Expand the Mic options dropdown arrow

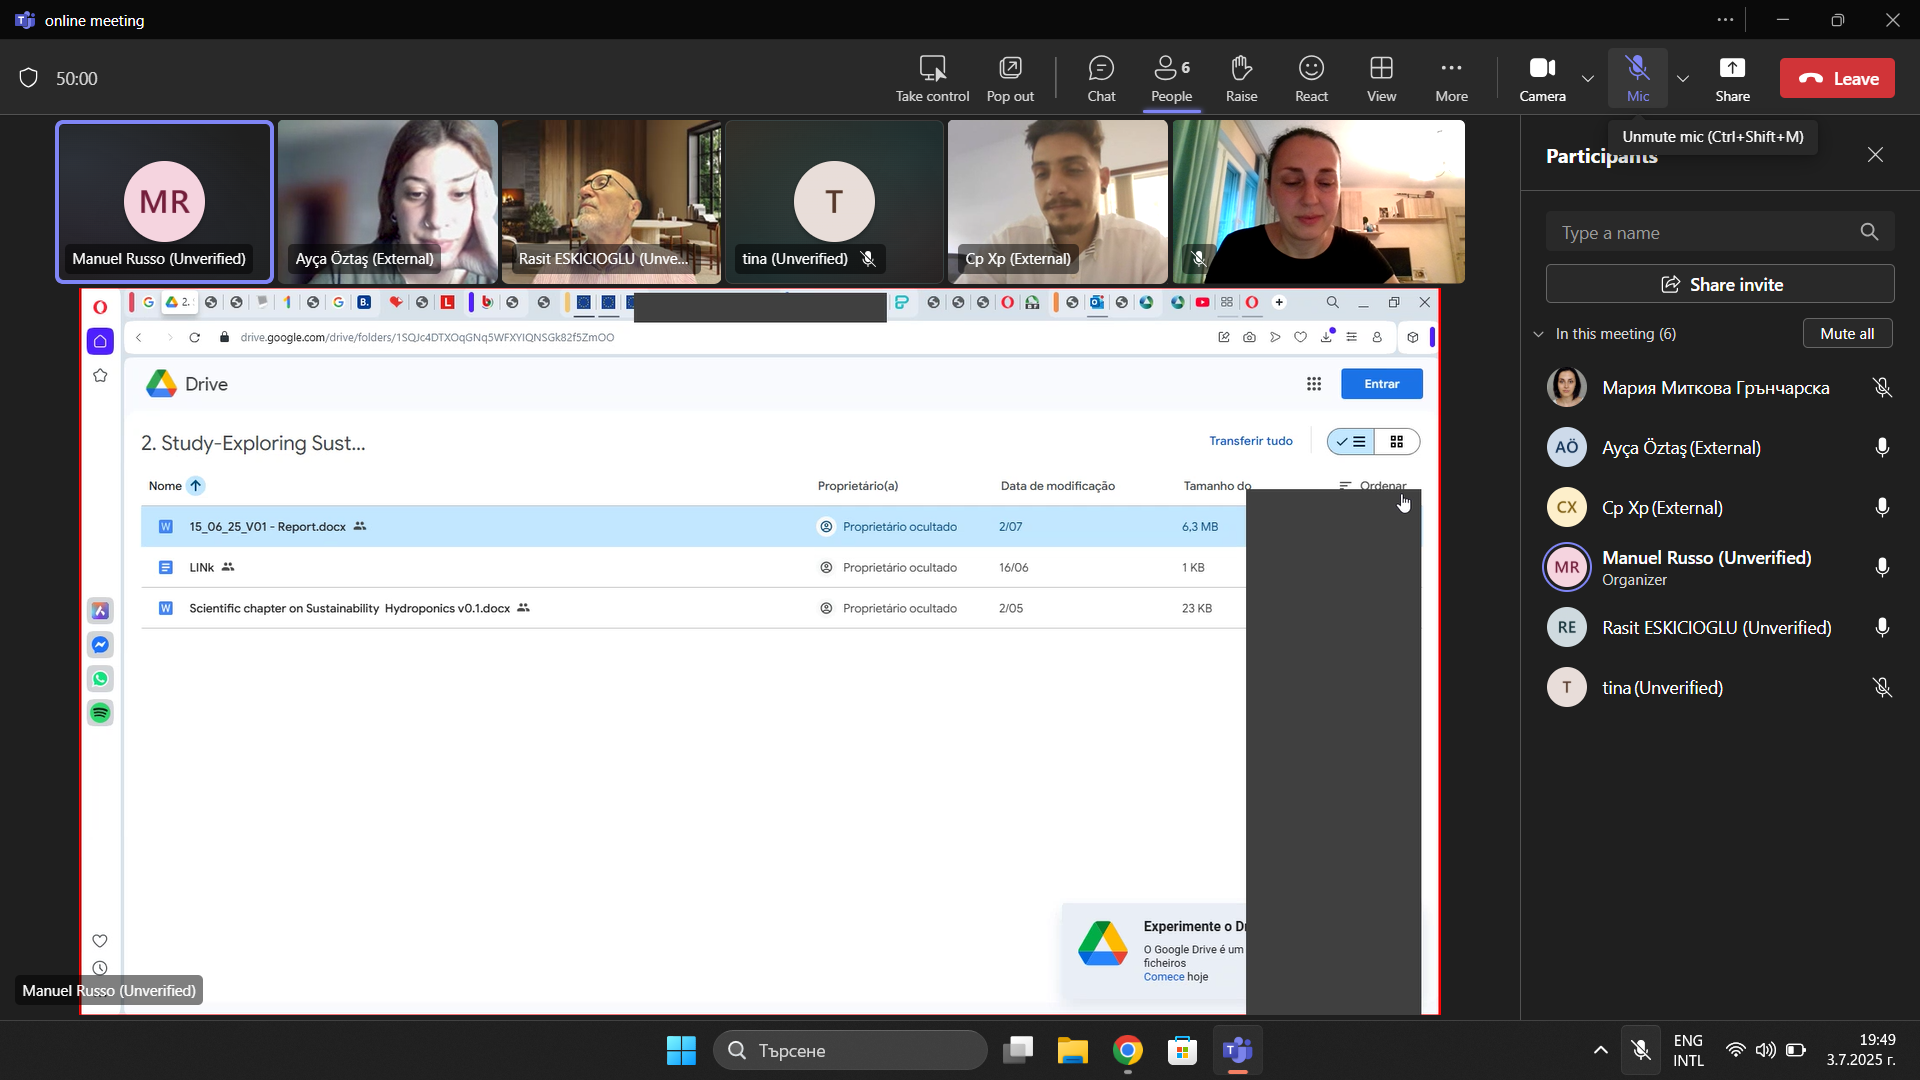point(1683,78)
